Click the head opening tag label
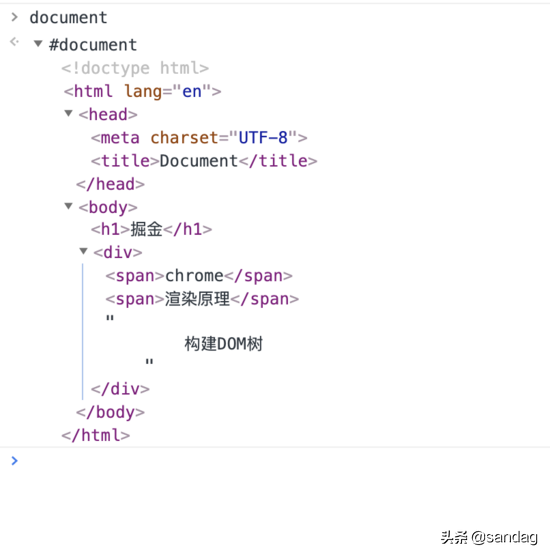The width and height of the screenshot is (550, 557). pyautogui.click(x=108, y=114)
